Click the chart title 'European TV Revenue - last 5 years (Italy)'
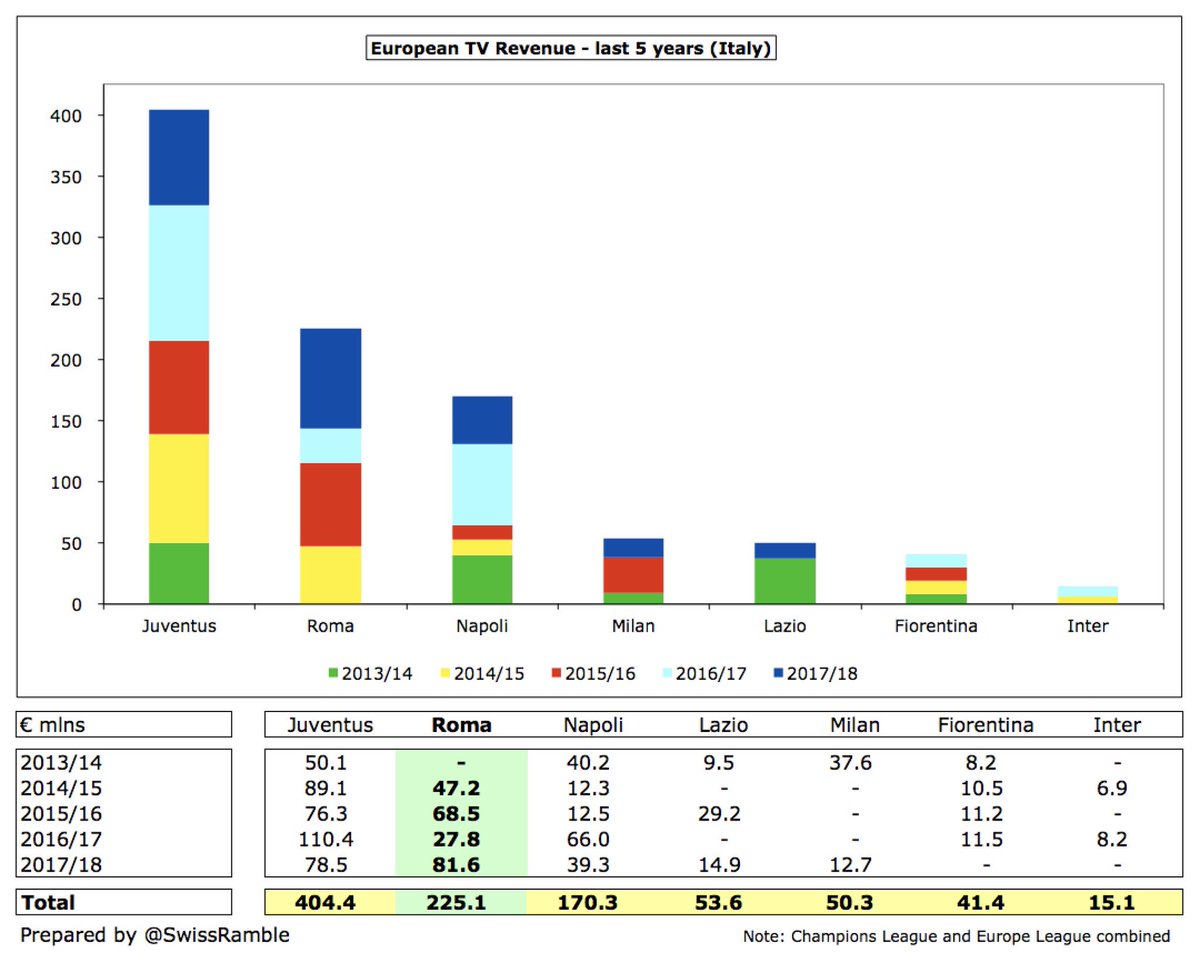The width and height of the screenshot is (1200, 953). [x=573, y=48]
